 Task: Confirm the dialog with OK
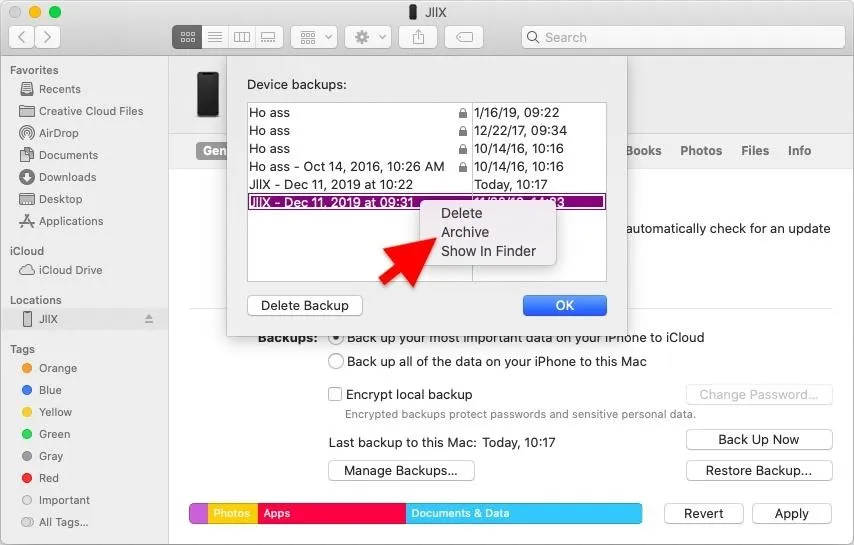point(565,305)
